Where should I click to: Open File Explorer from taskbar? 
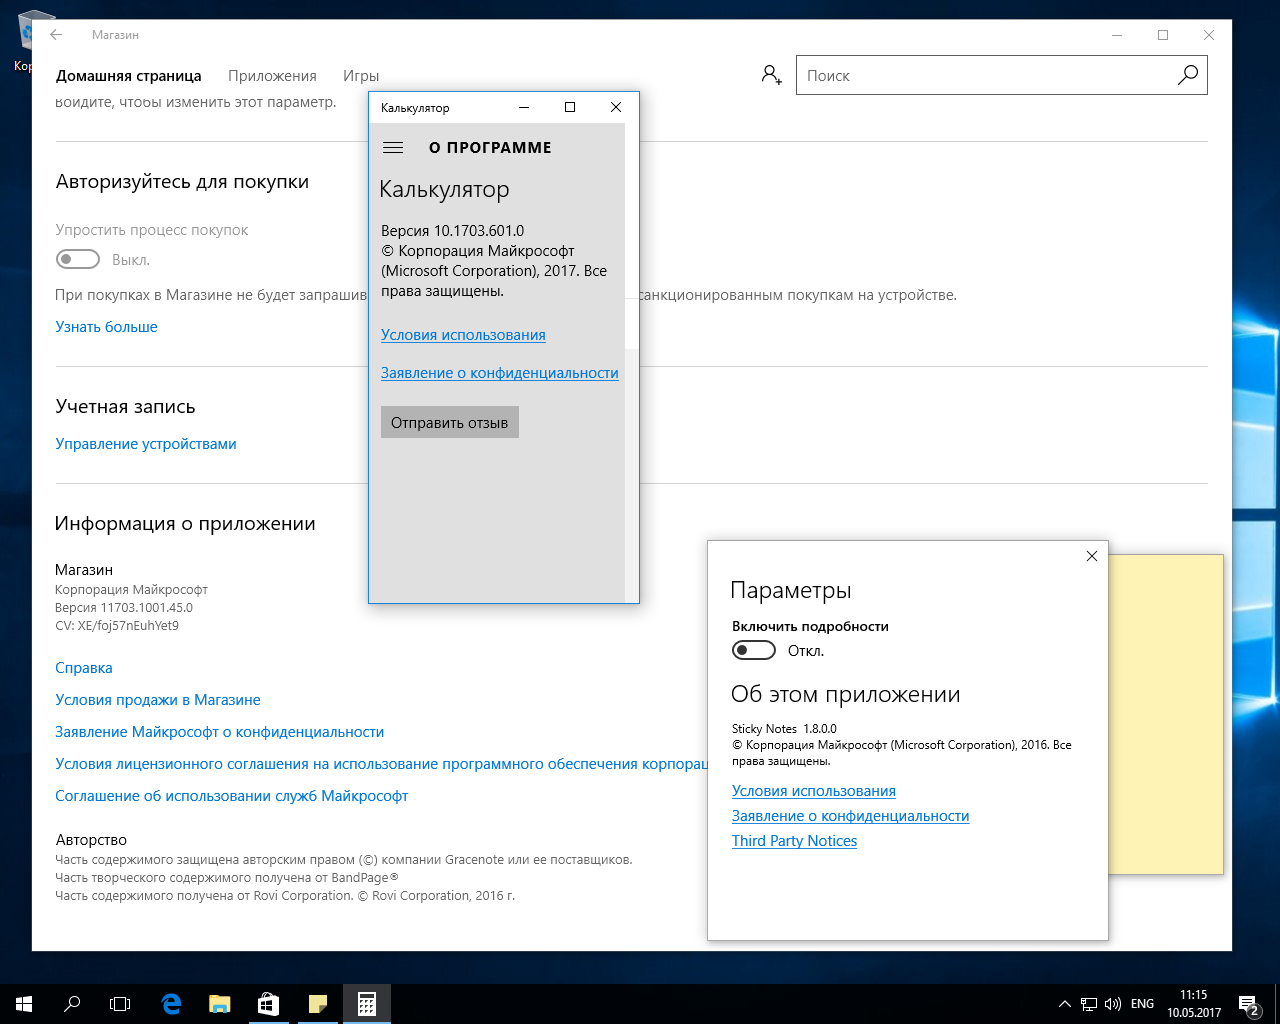(x=219, y=1004)
